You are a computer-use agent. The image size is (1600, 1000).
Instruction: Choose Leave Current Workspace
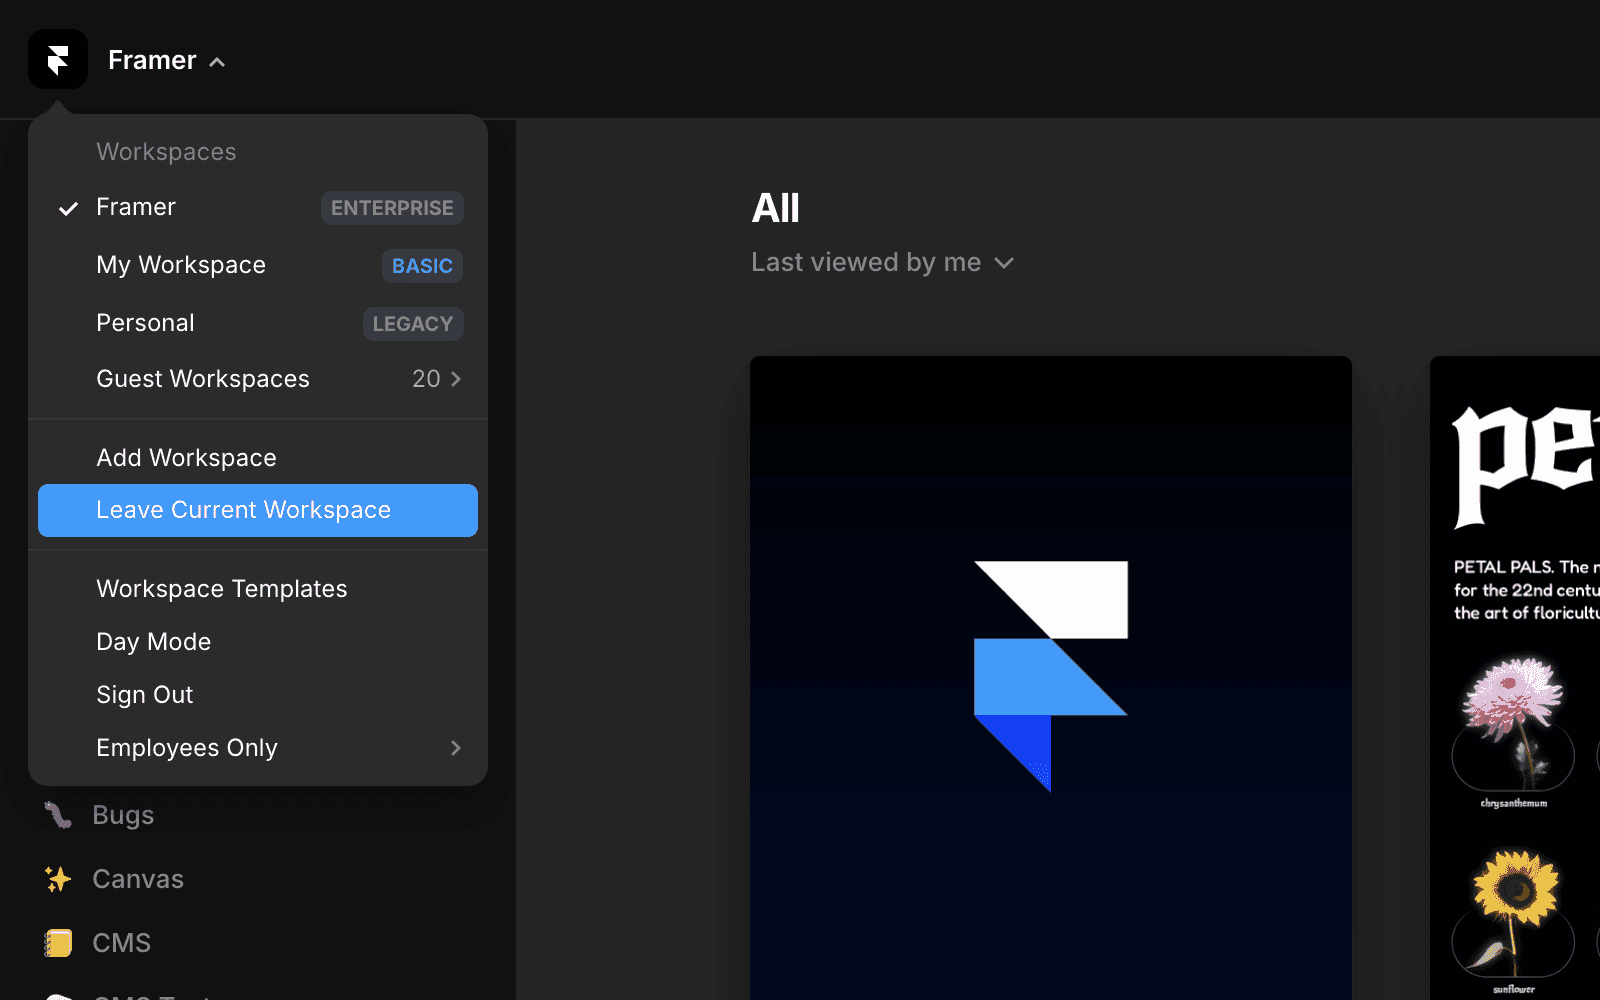243,510
